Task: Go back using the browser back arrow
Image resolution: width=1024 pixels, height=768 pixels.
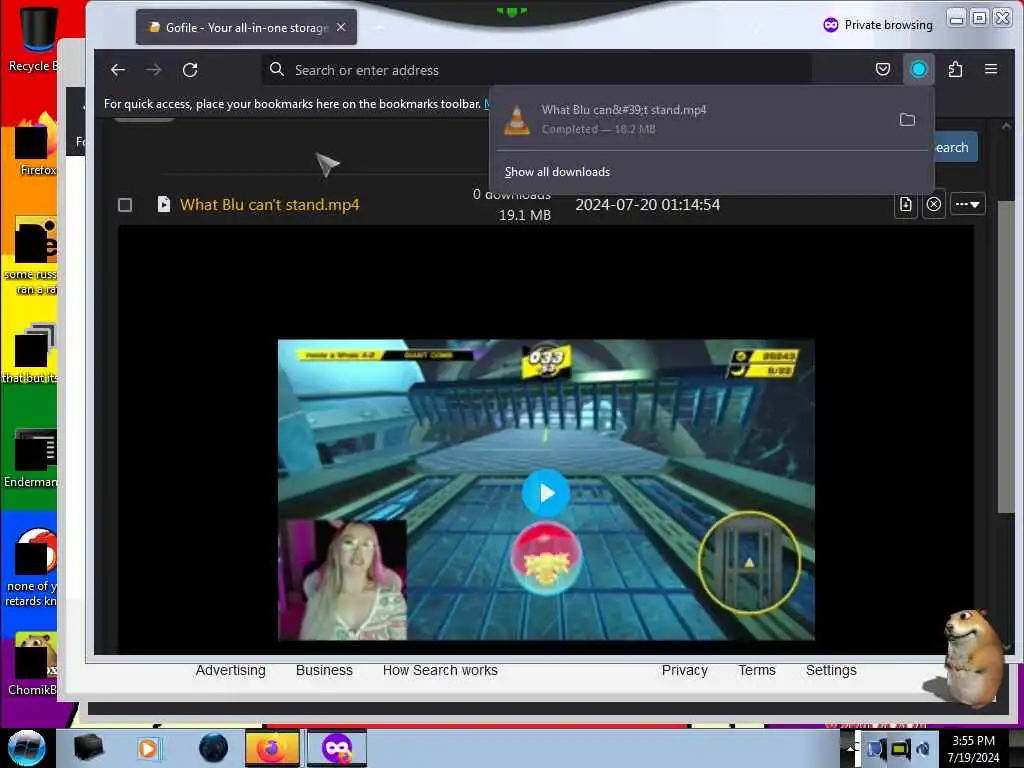Action: coord(118,70)
